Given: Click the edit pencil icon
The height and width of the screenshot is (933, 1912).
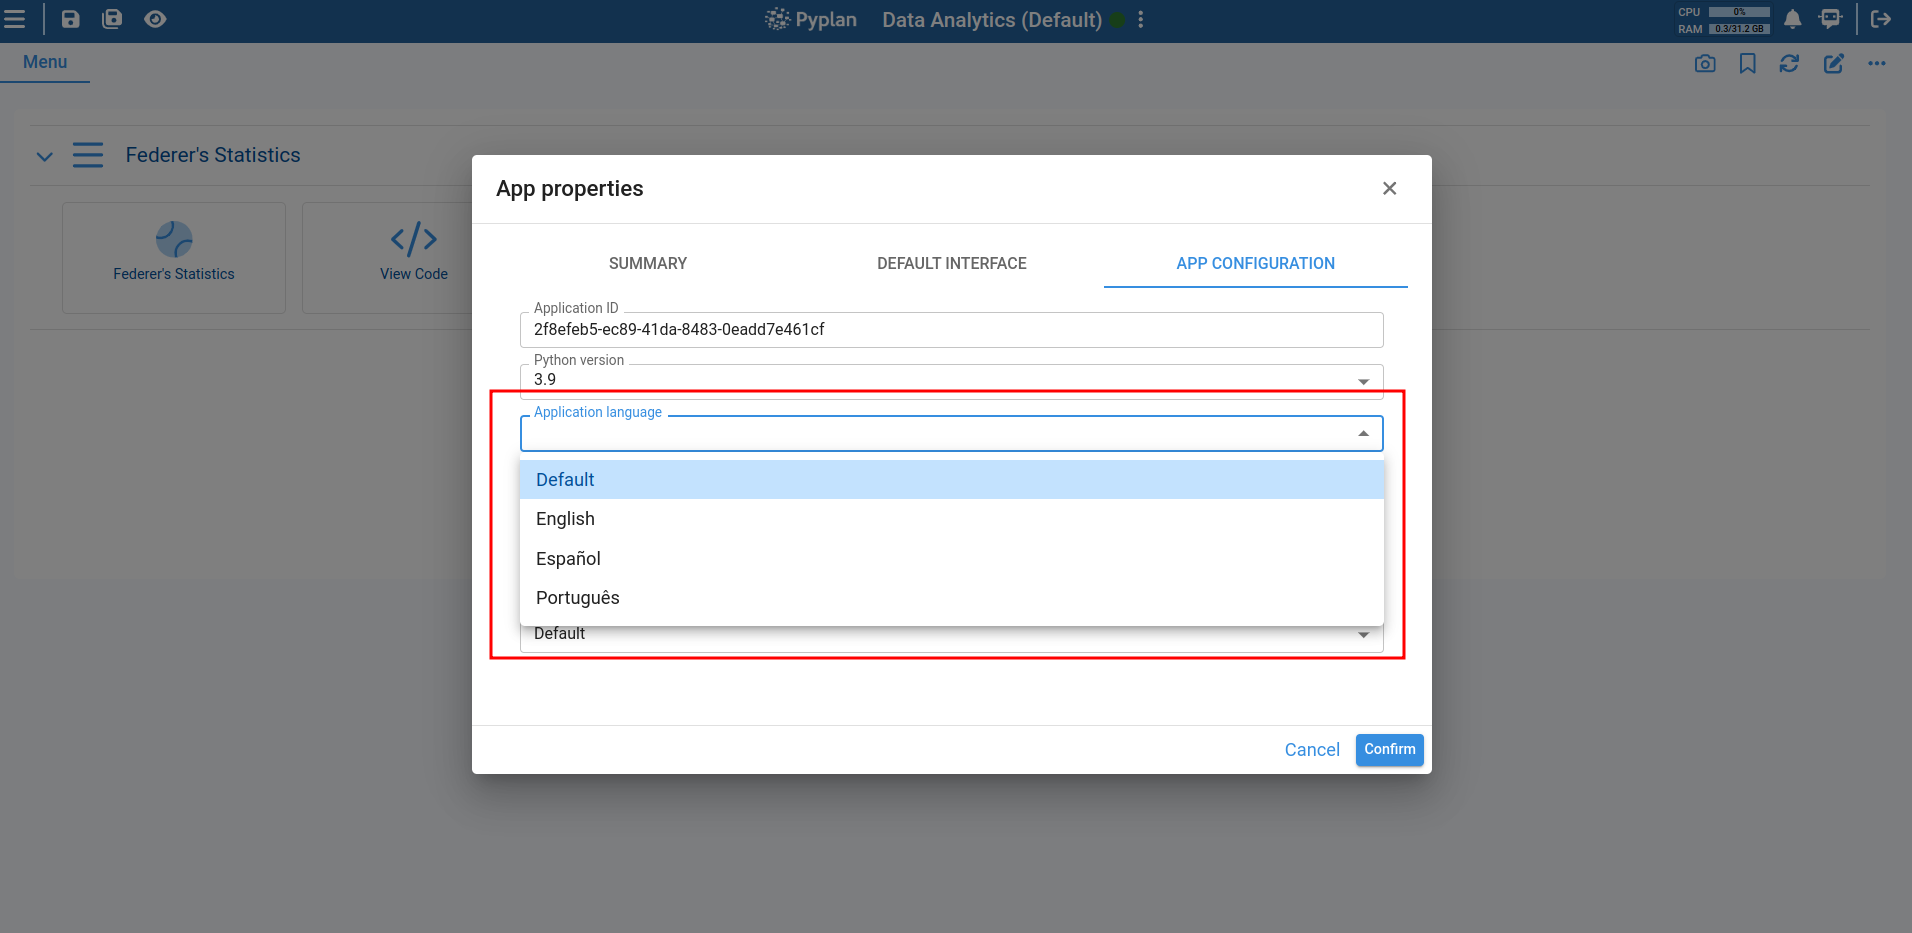Looking at the screenshot, I should tap(1834, 63).
